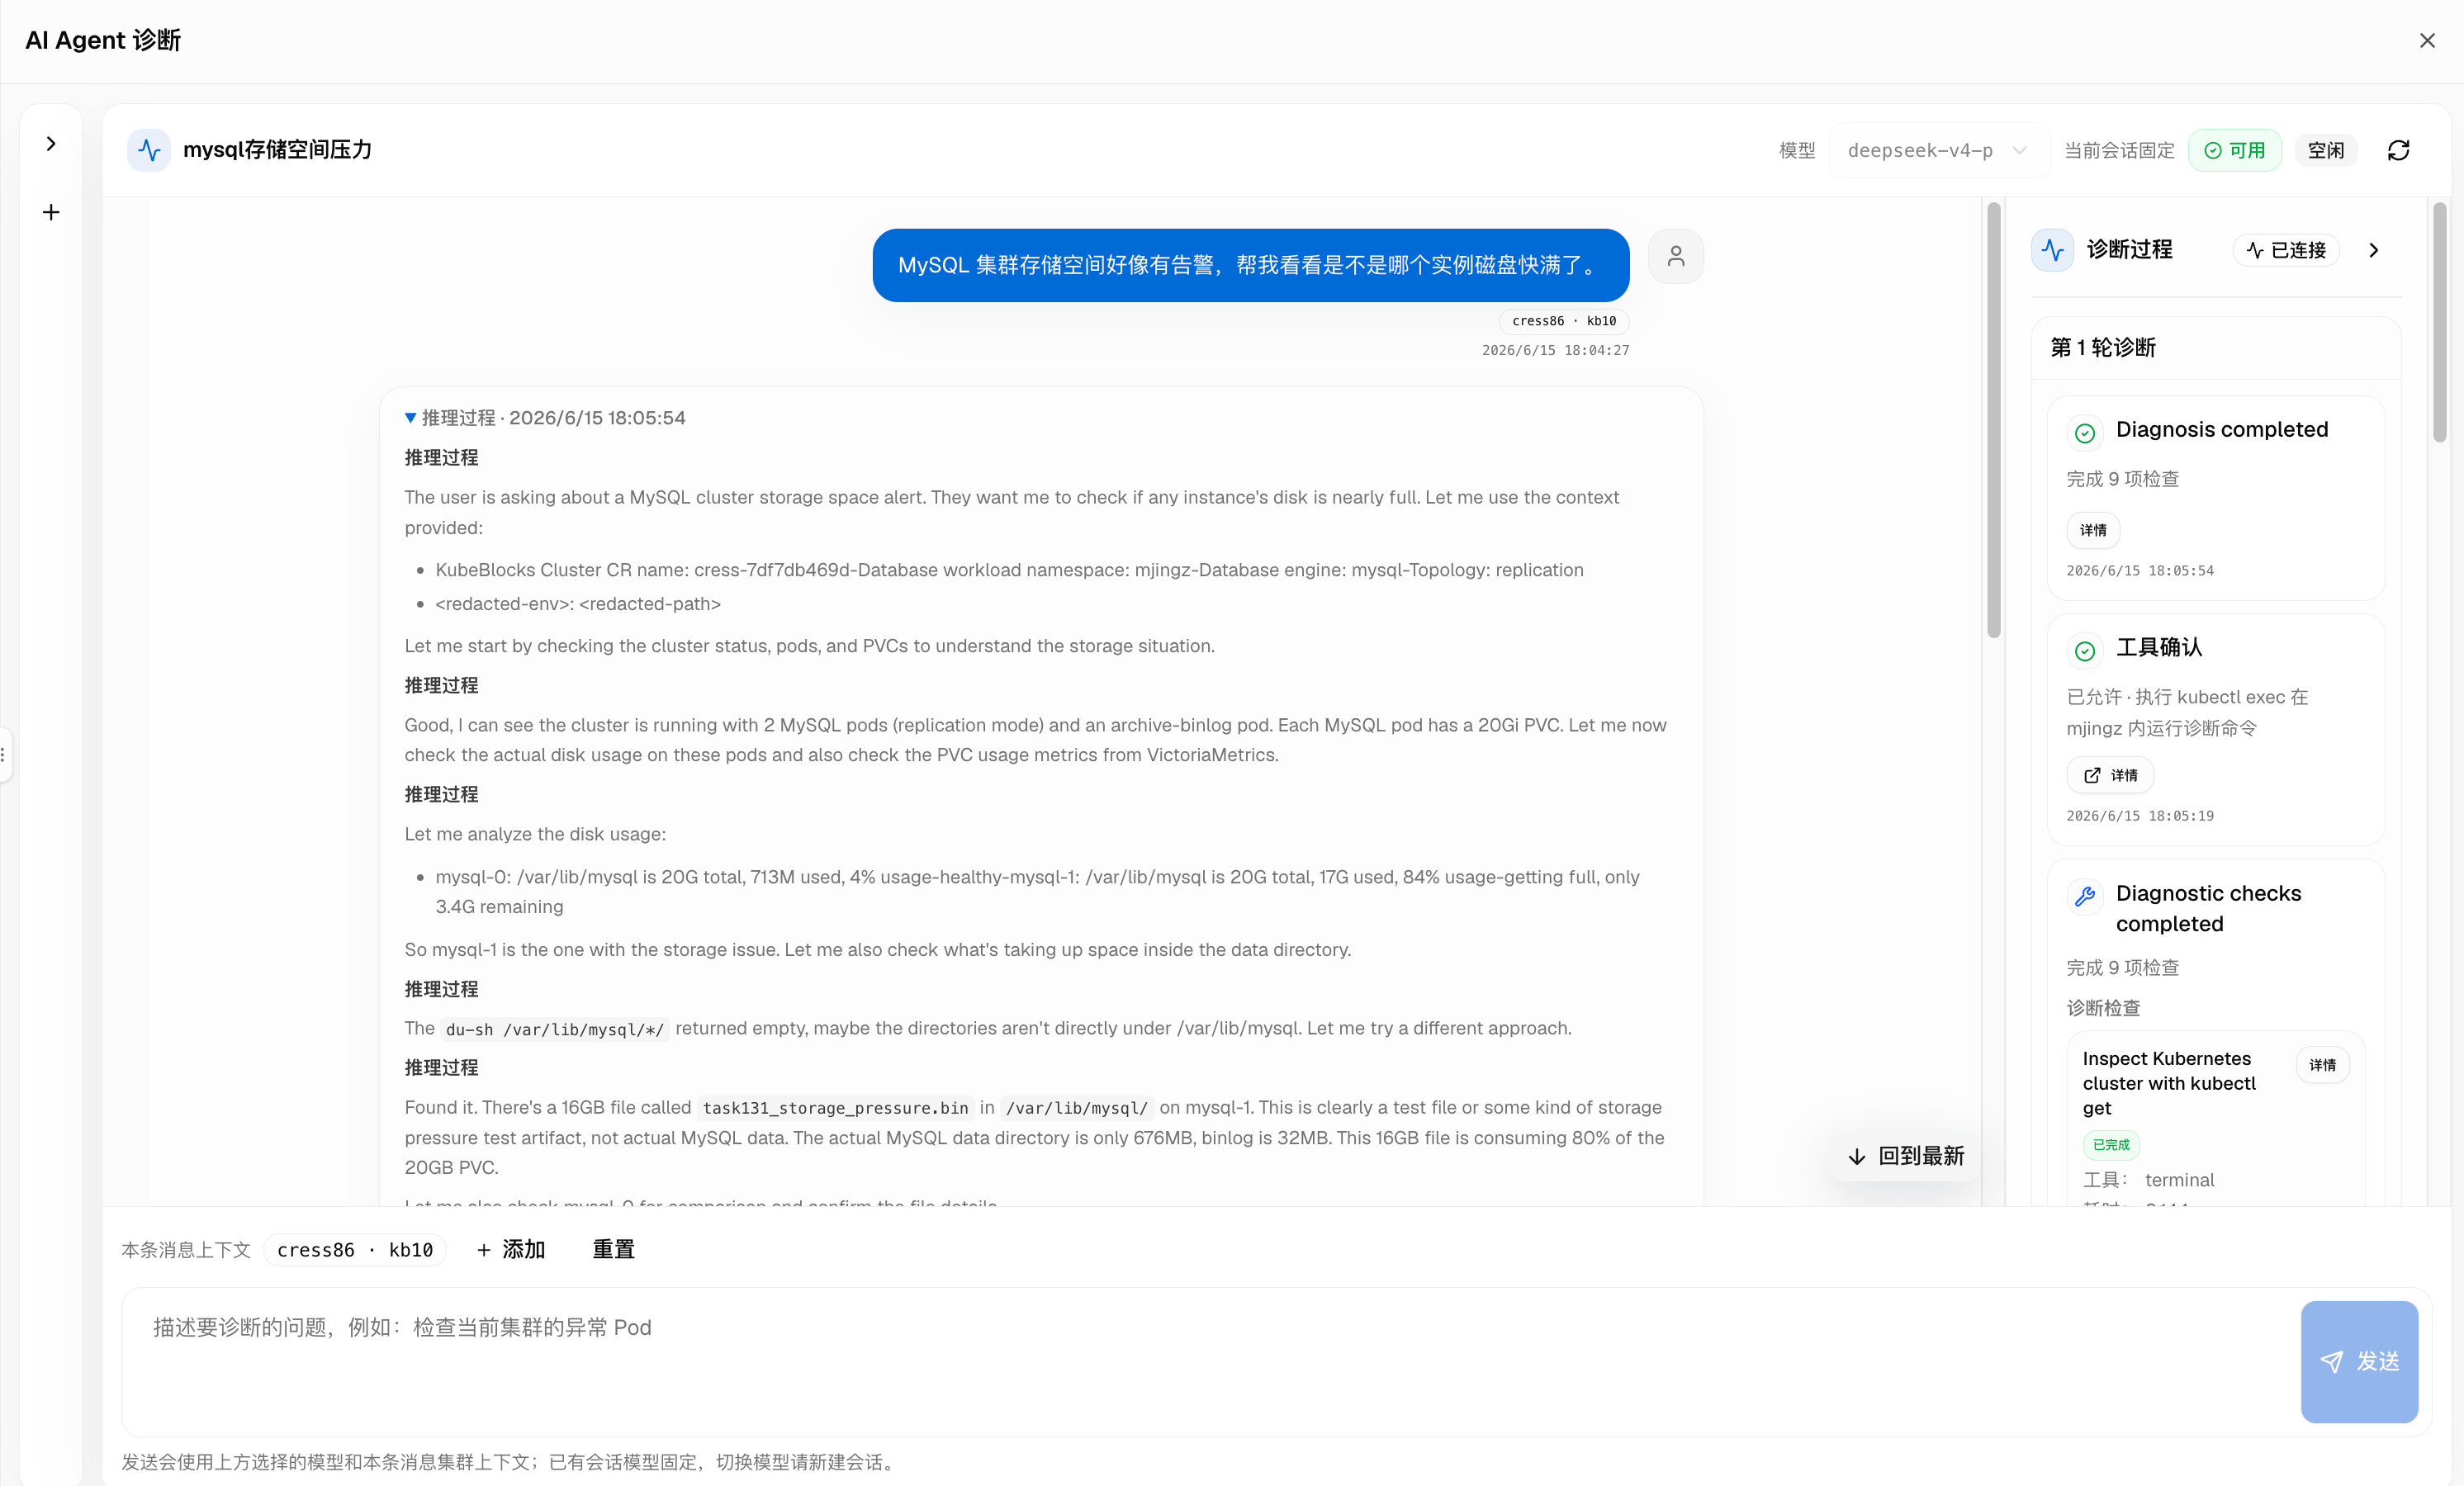This screenshot has height=1486, width=2464.
Task: Click the diagnosis panel vertical scrollbar
Action: pos(2439,322)
